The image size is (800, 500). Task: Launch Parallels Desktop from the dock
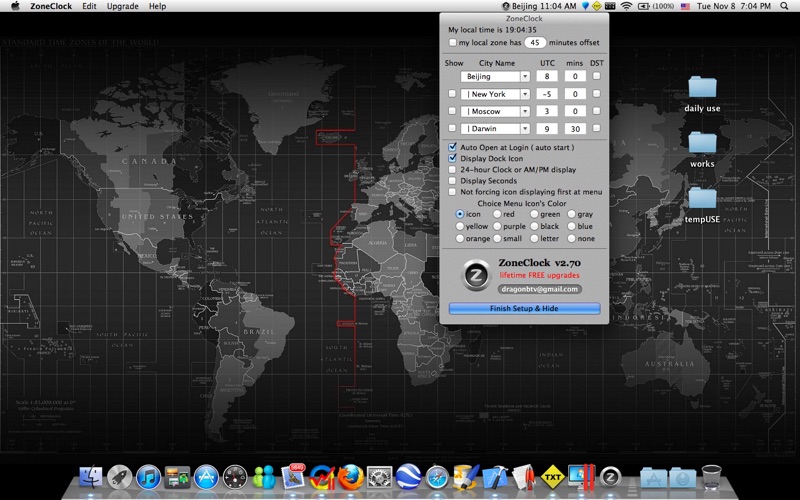pyautogui.click(x=582, y=478)
